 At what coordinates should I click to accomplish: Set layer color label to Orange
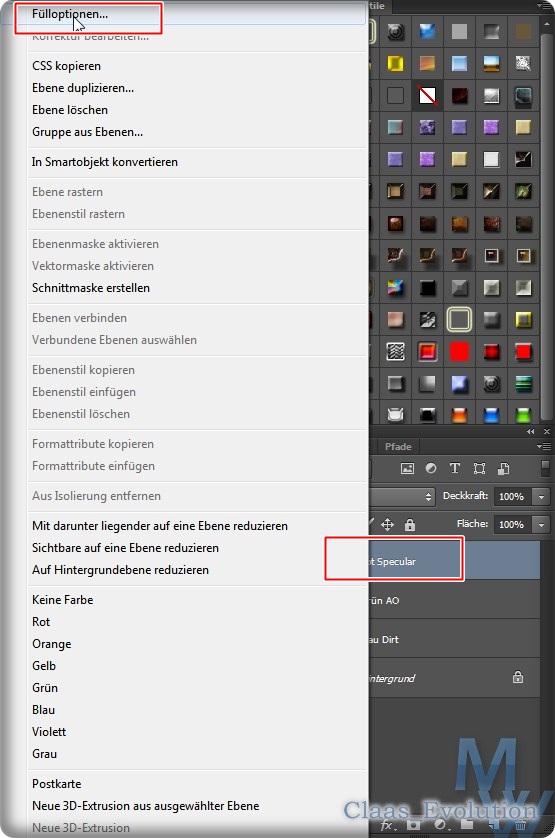click(51, 644)
